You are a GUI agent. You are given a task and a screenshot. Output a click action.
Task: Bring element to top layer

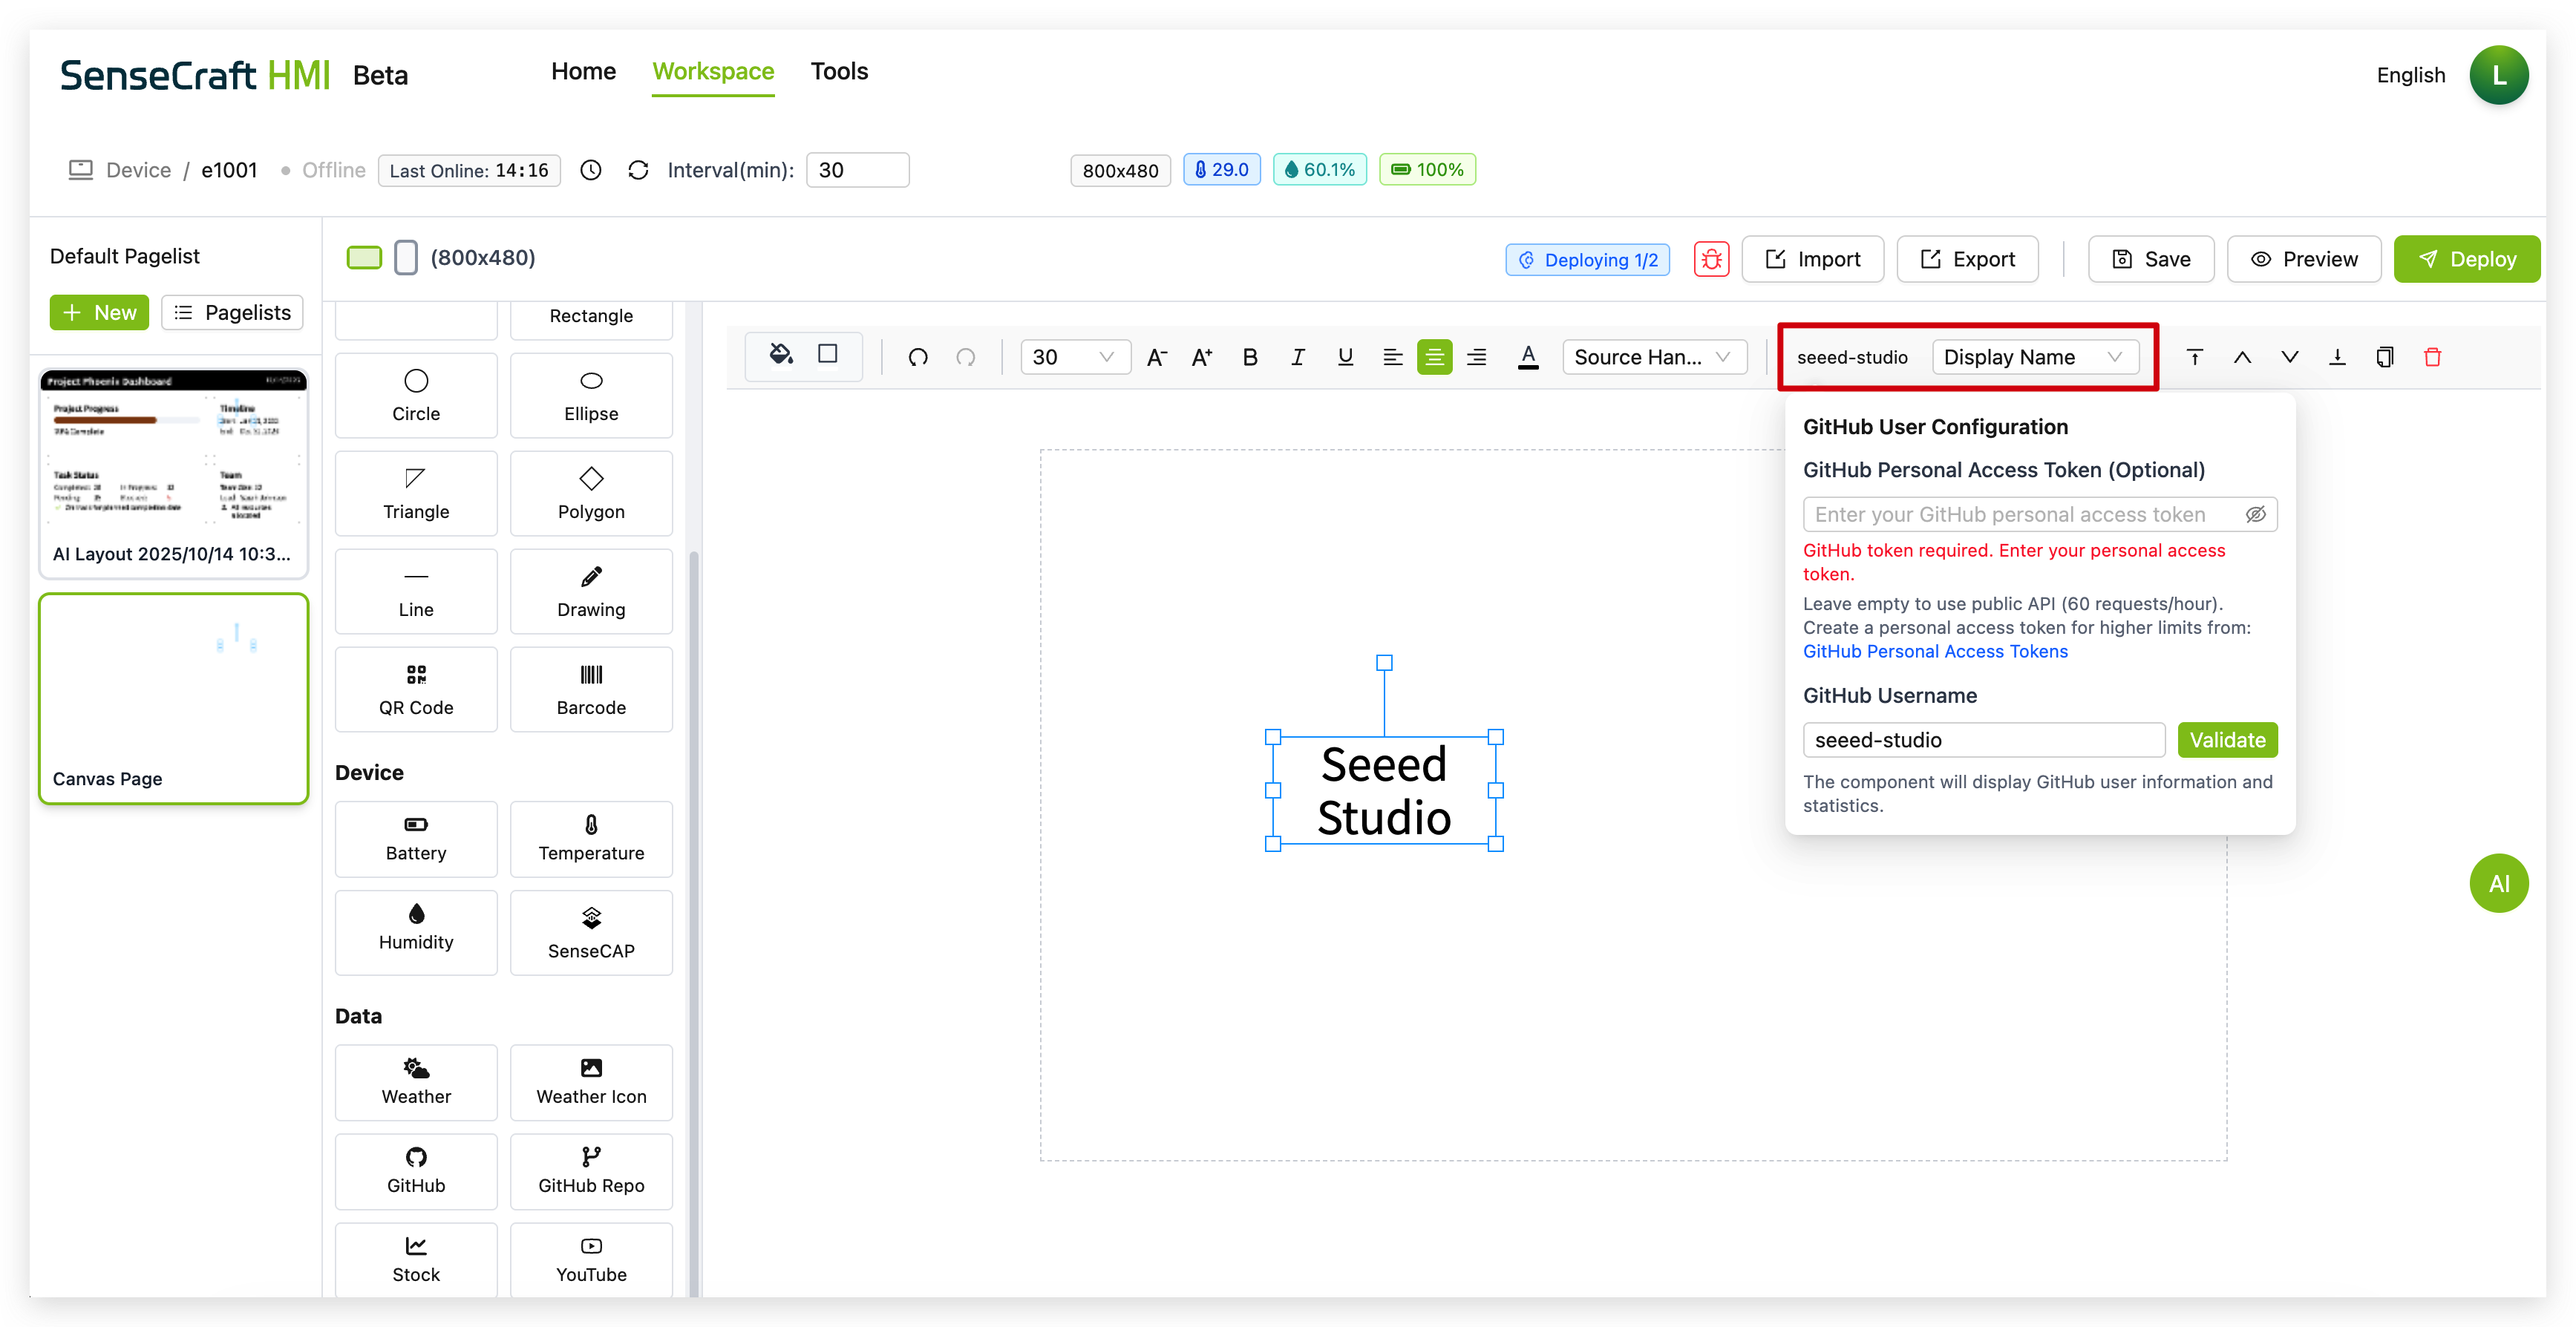pos(2194,357)
